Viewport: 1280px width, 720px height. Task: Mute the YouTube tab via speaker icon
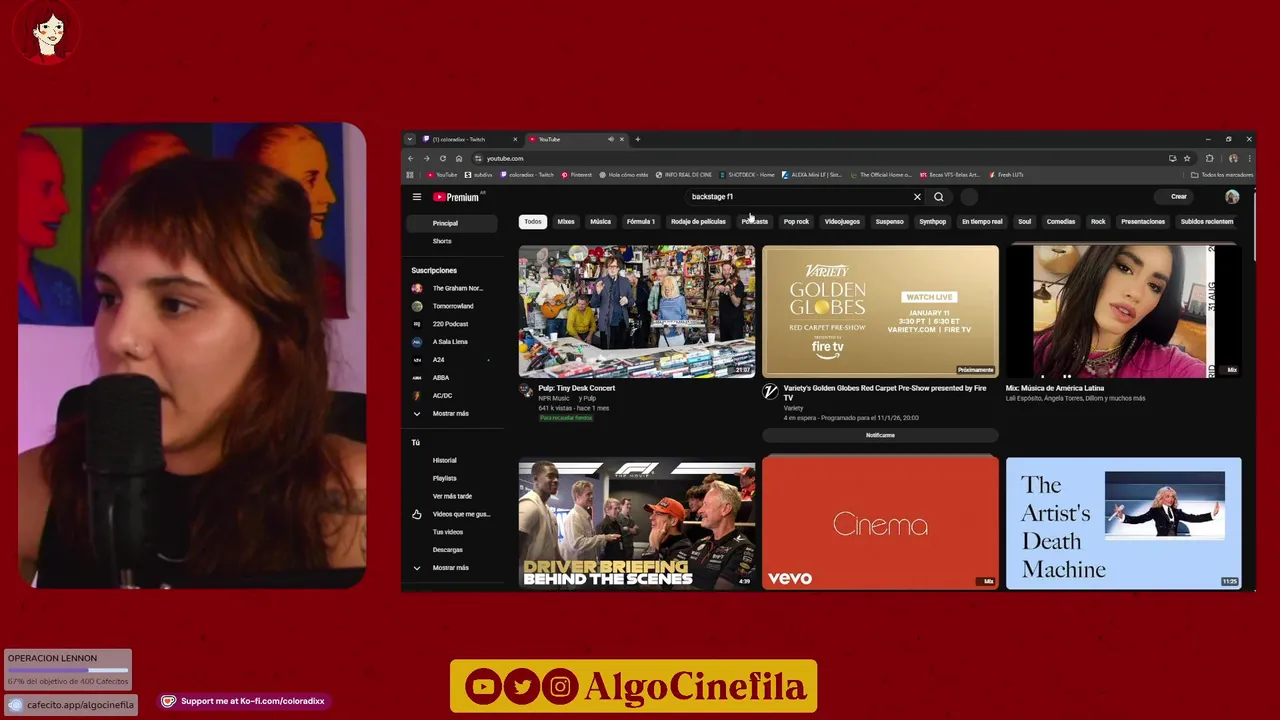pyautogui.click(x=610, y=139)
